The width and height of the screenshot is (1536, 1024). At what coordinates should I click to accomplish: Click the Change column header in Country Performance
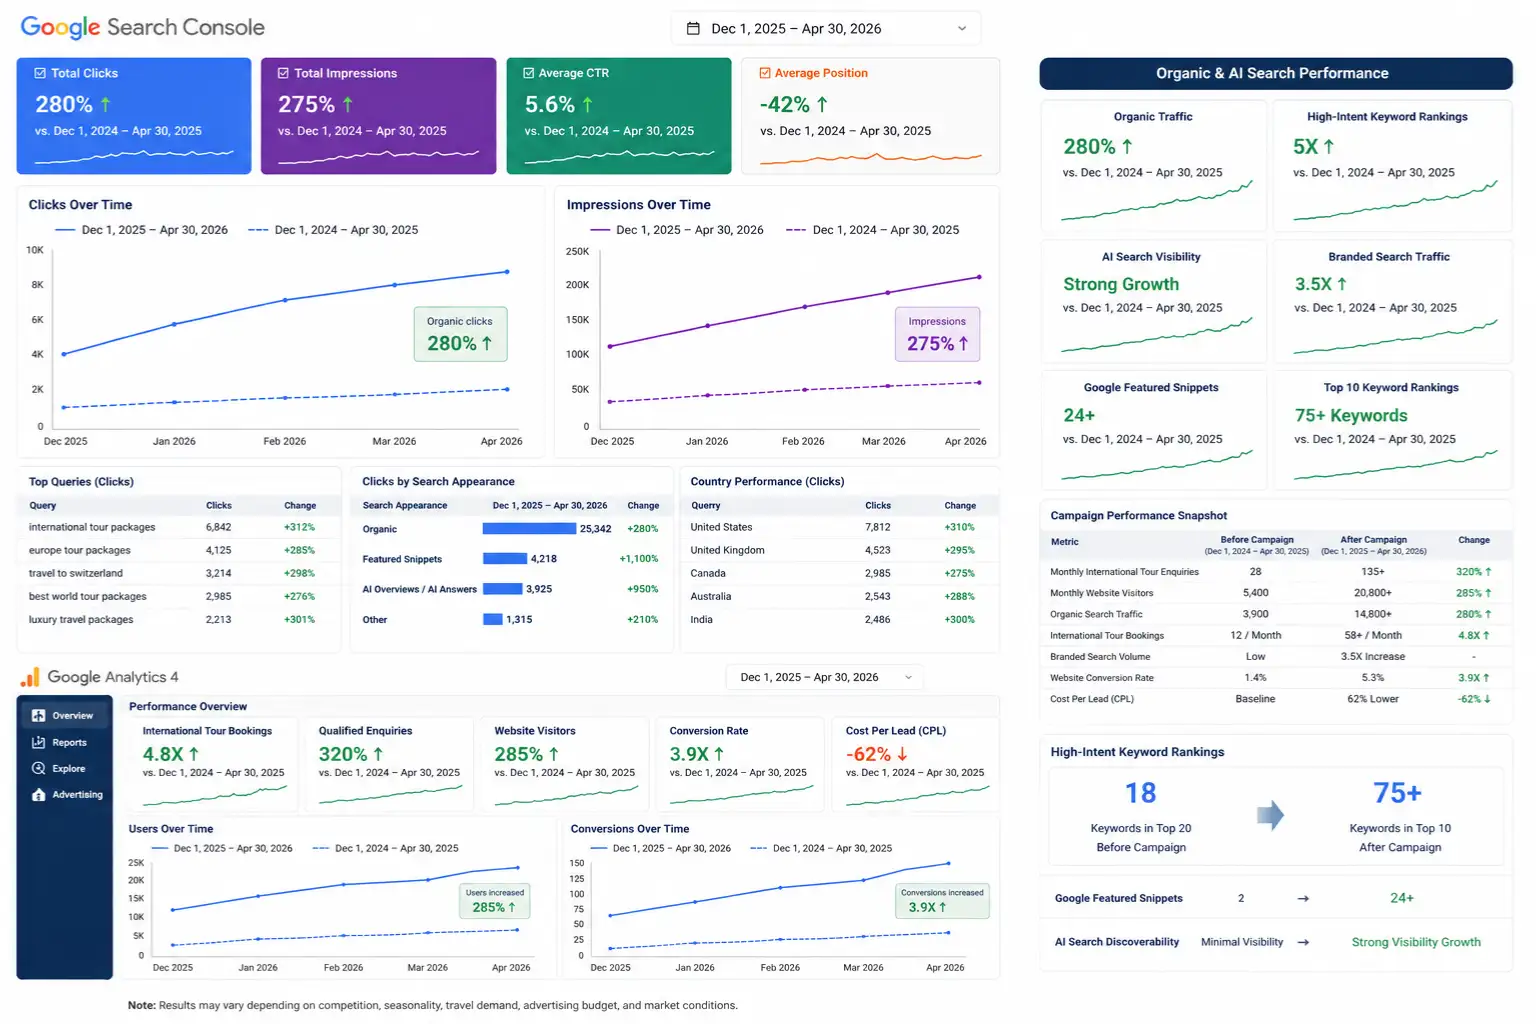(x=960, y=506)
